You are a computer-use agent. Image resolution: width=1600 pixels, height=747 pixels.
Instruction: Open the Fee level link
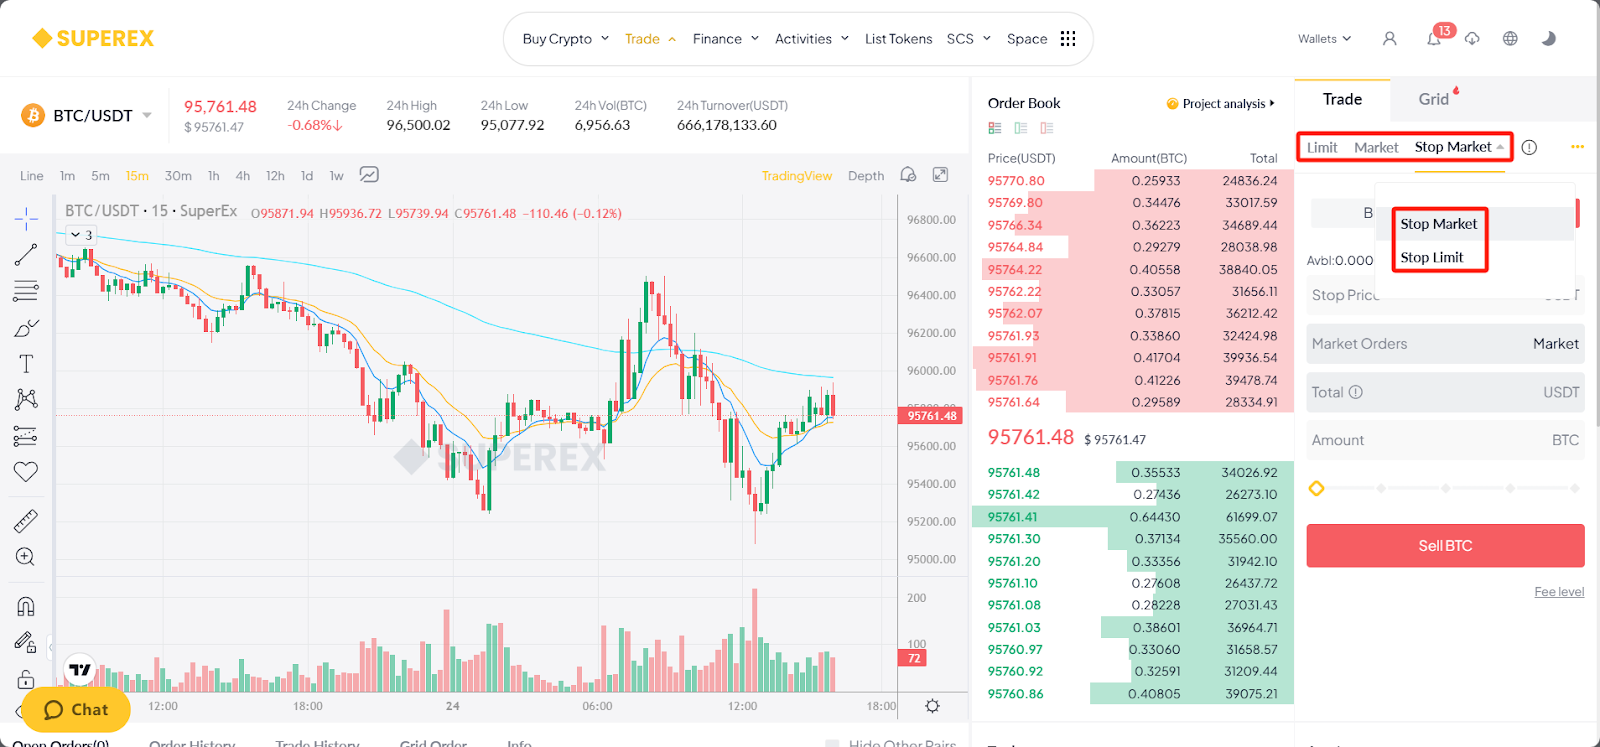click(1559, 592)
